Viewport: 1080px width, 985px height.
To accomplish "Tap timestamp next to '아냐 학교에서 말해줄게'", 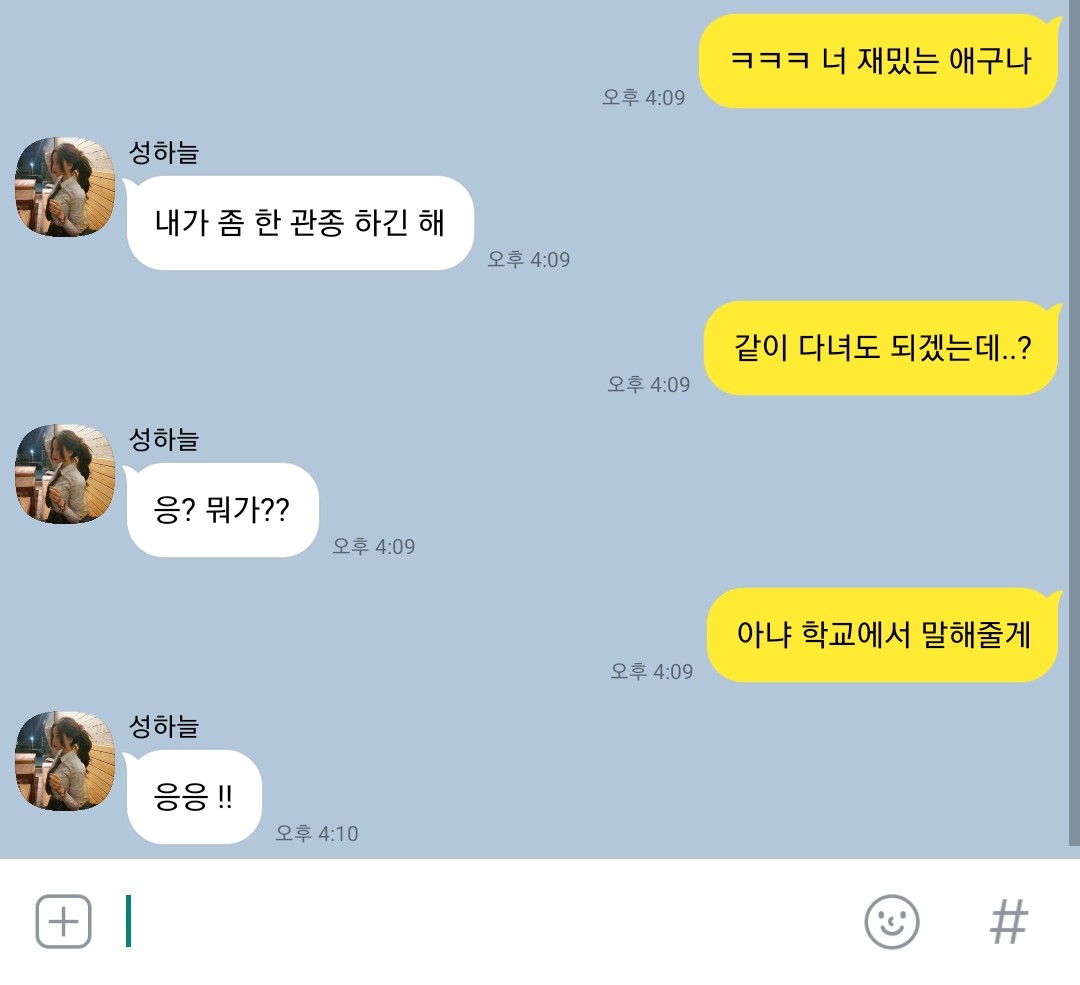I will click(x=652, y=672).
